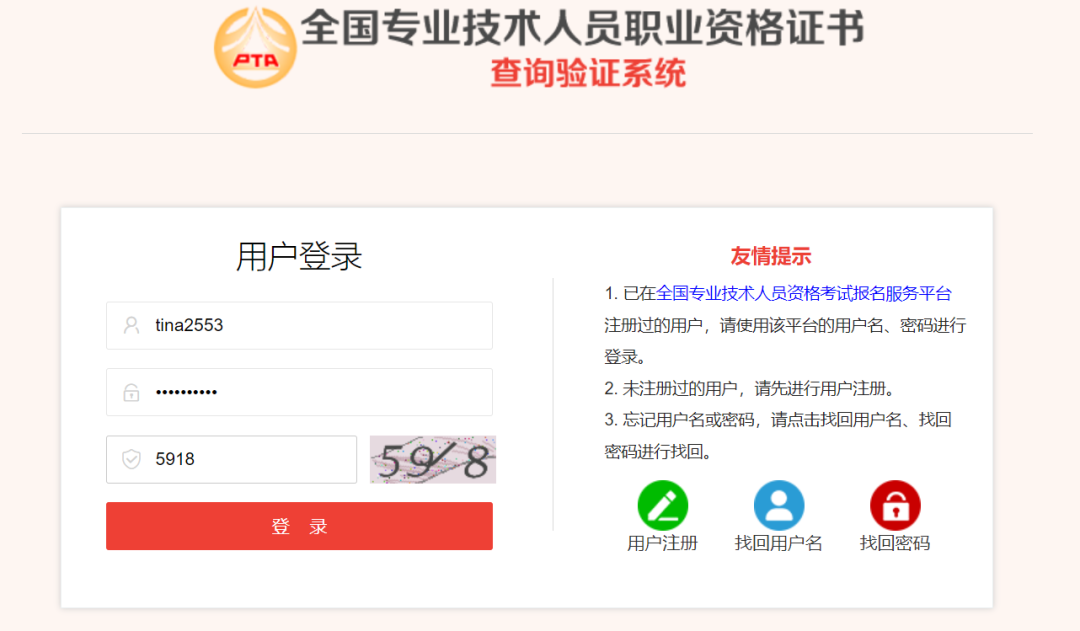
Task: Click the lock icon in password field
Action: 132,392
